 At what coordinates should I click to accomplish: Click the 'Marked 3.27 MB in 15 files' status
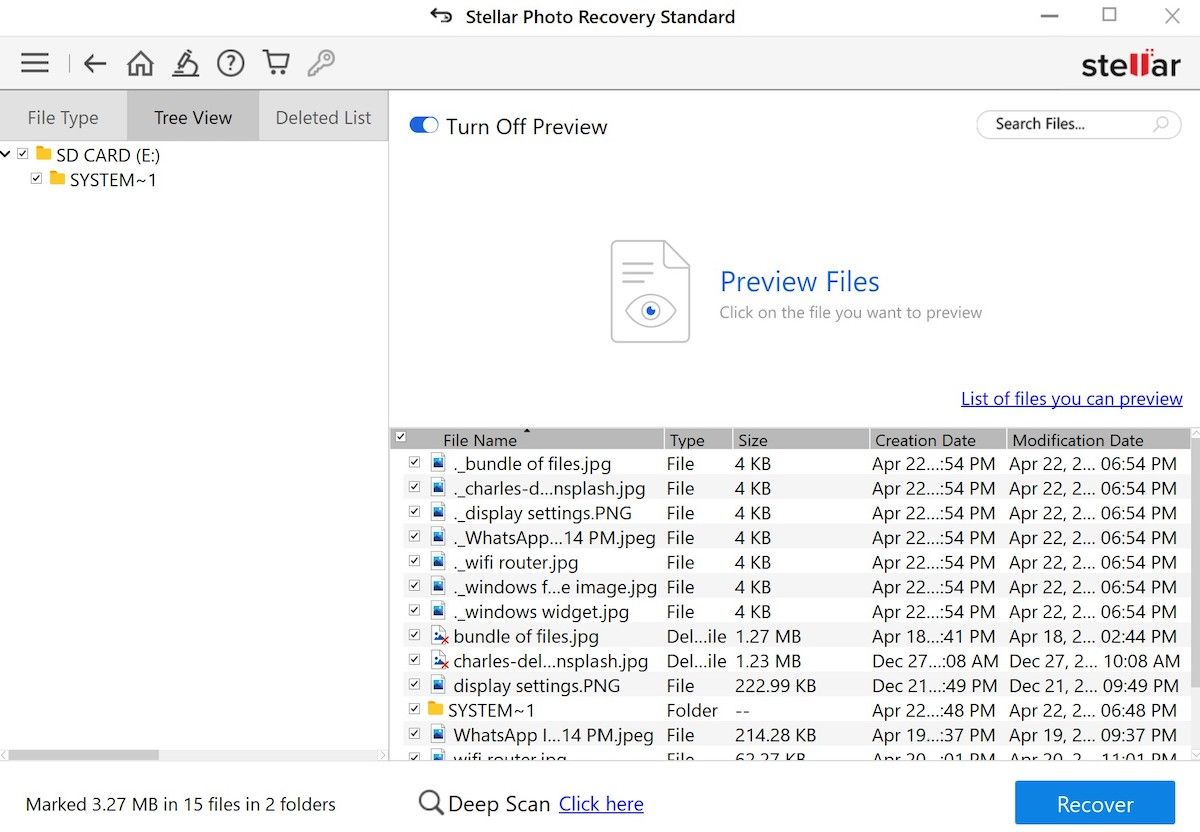pyautogui.click(x=180, y=804)
